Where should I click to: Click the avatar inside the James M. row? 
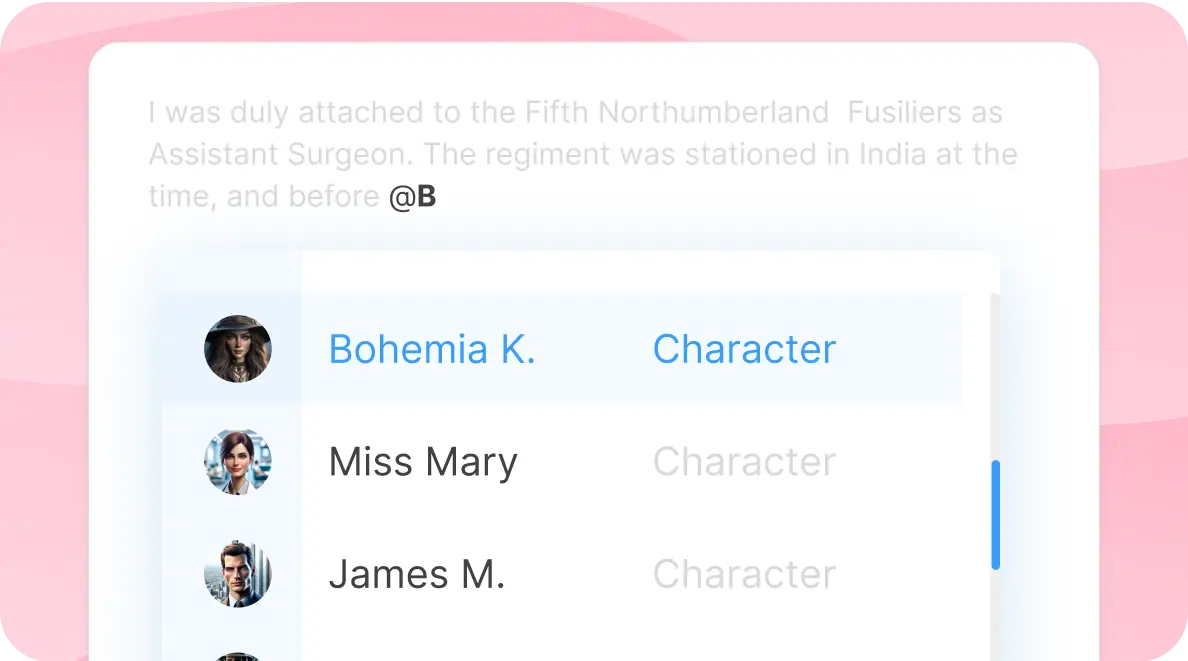[239, 573]
